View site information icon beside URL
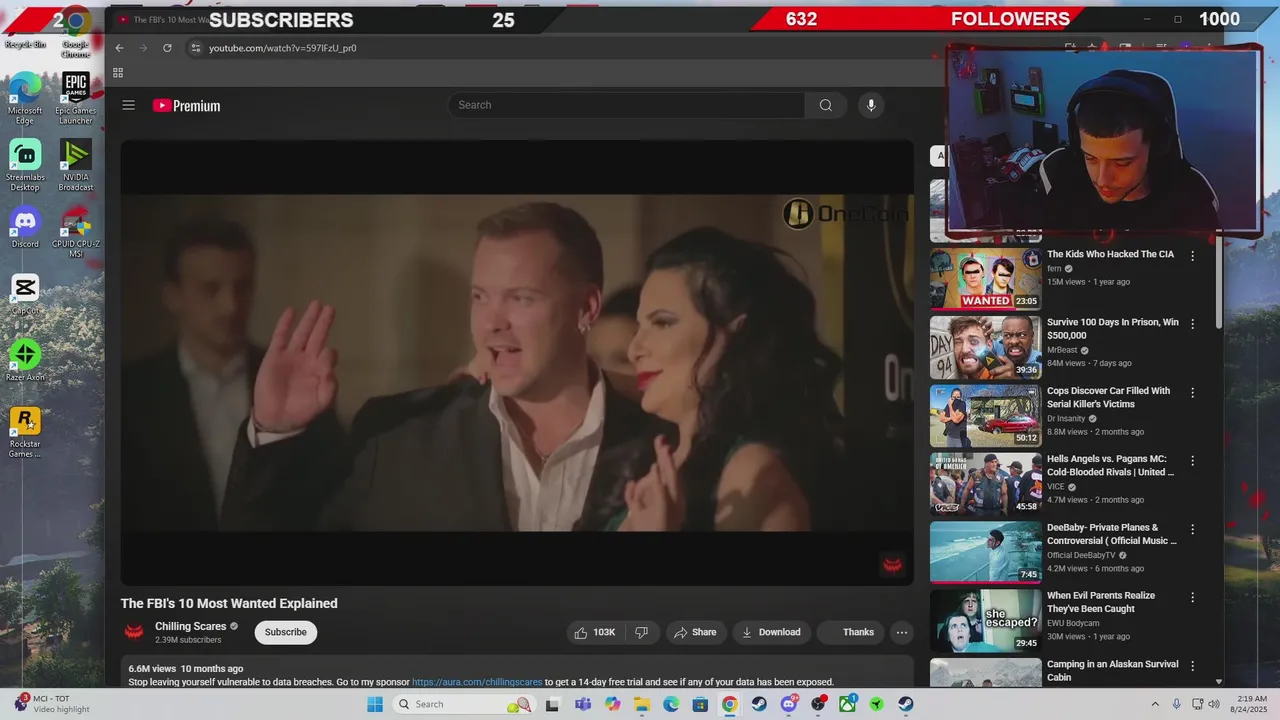The image size is (1280, 720). pos(196,48)
